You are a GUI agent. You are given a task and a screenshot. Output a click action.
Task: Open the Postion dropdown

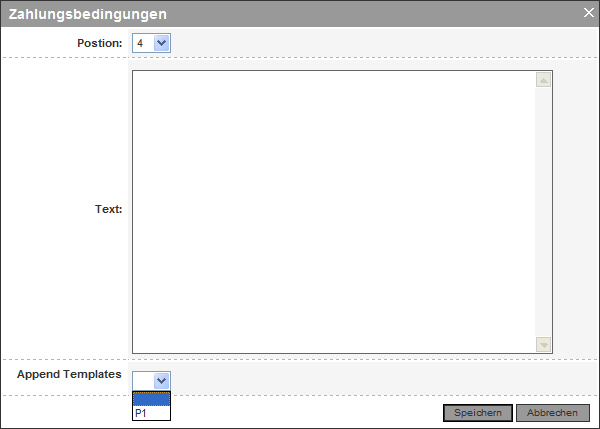(x=152, y=43)
